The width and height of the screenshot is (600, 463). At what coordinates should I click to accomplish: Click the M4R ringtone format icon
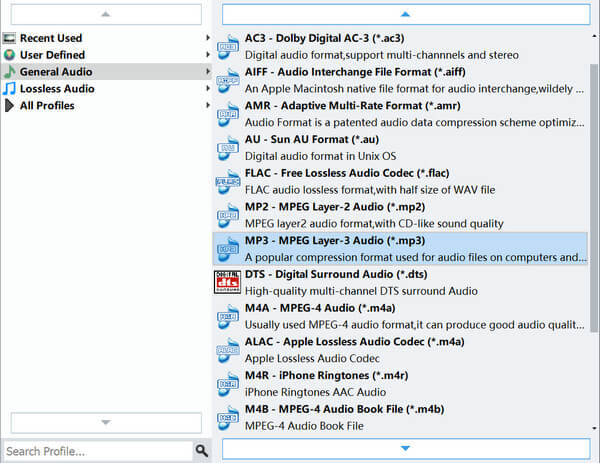point(228,384)
